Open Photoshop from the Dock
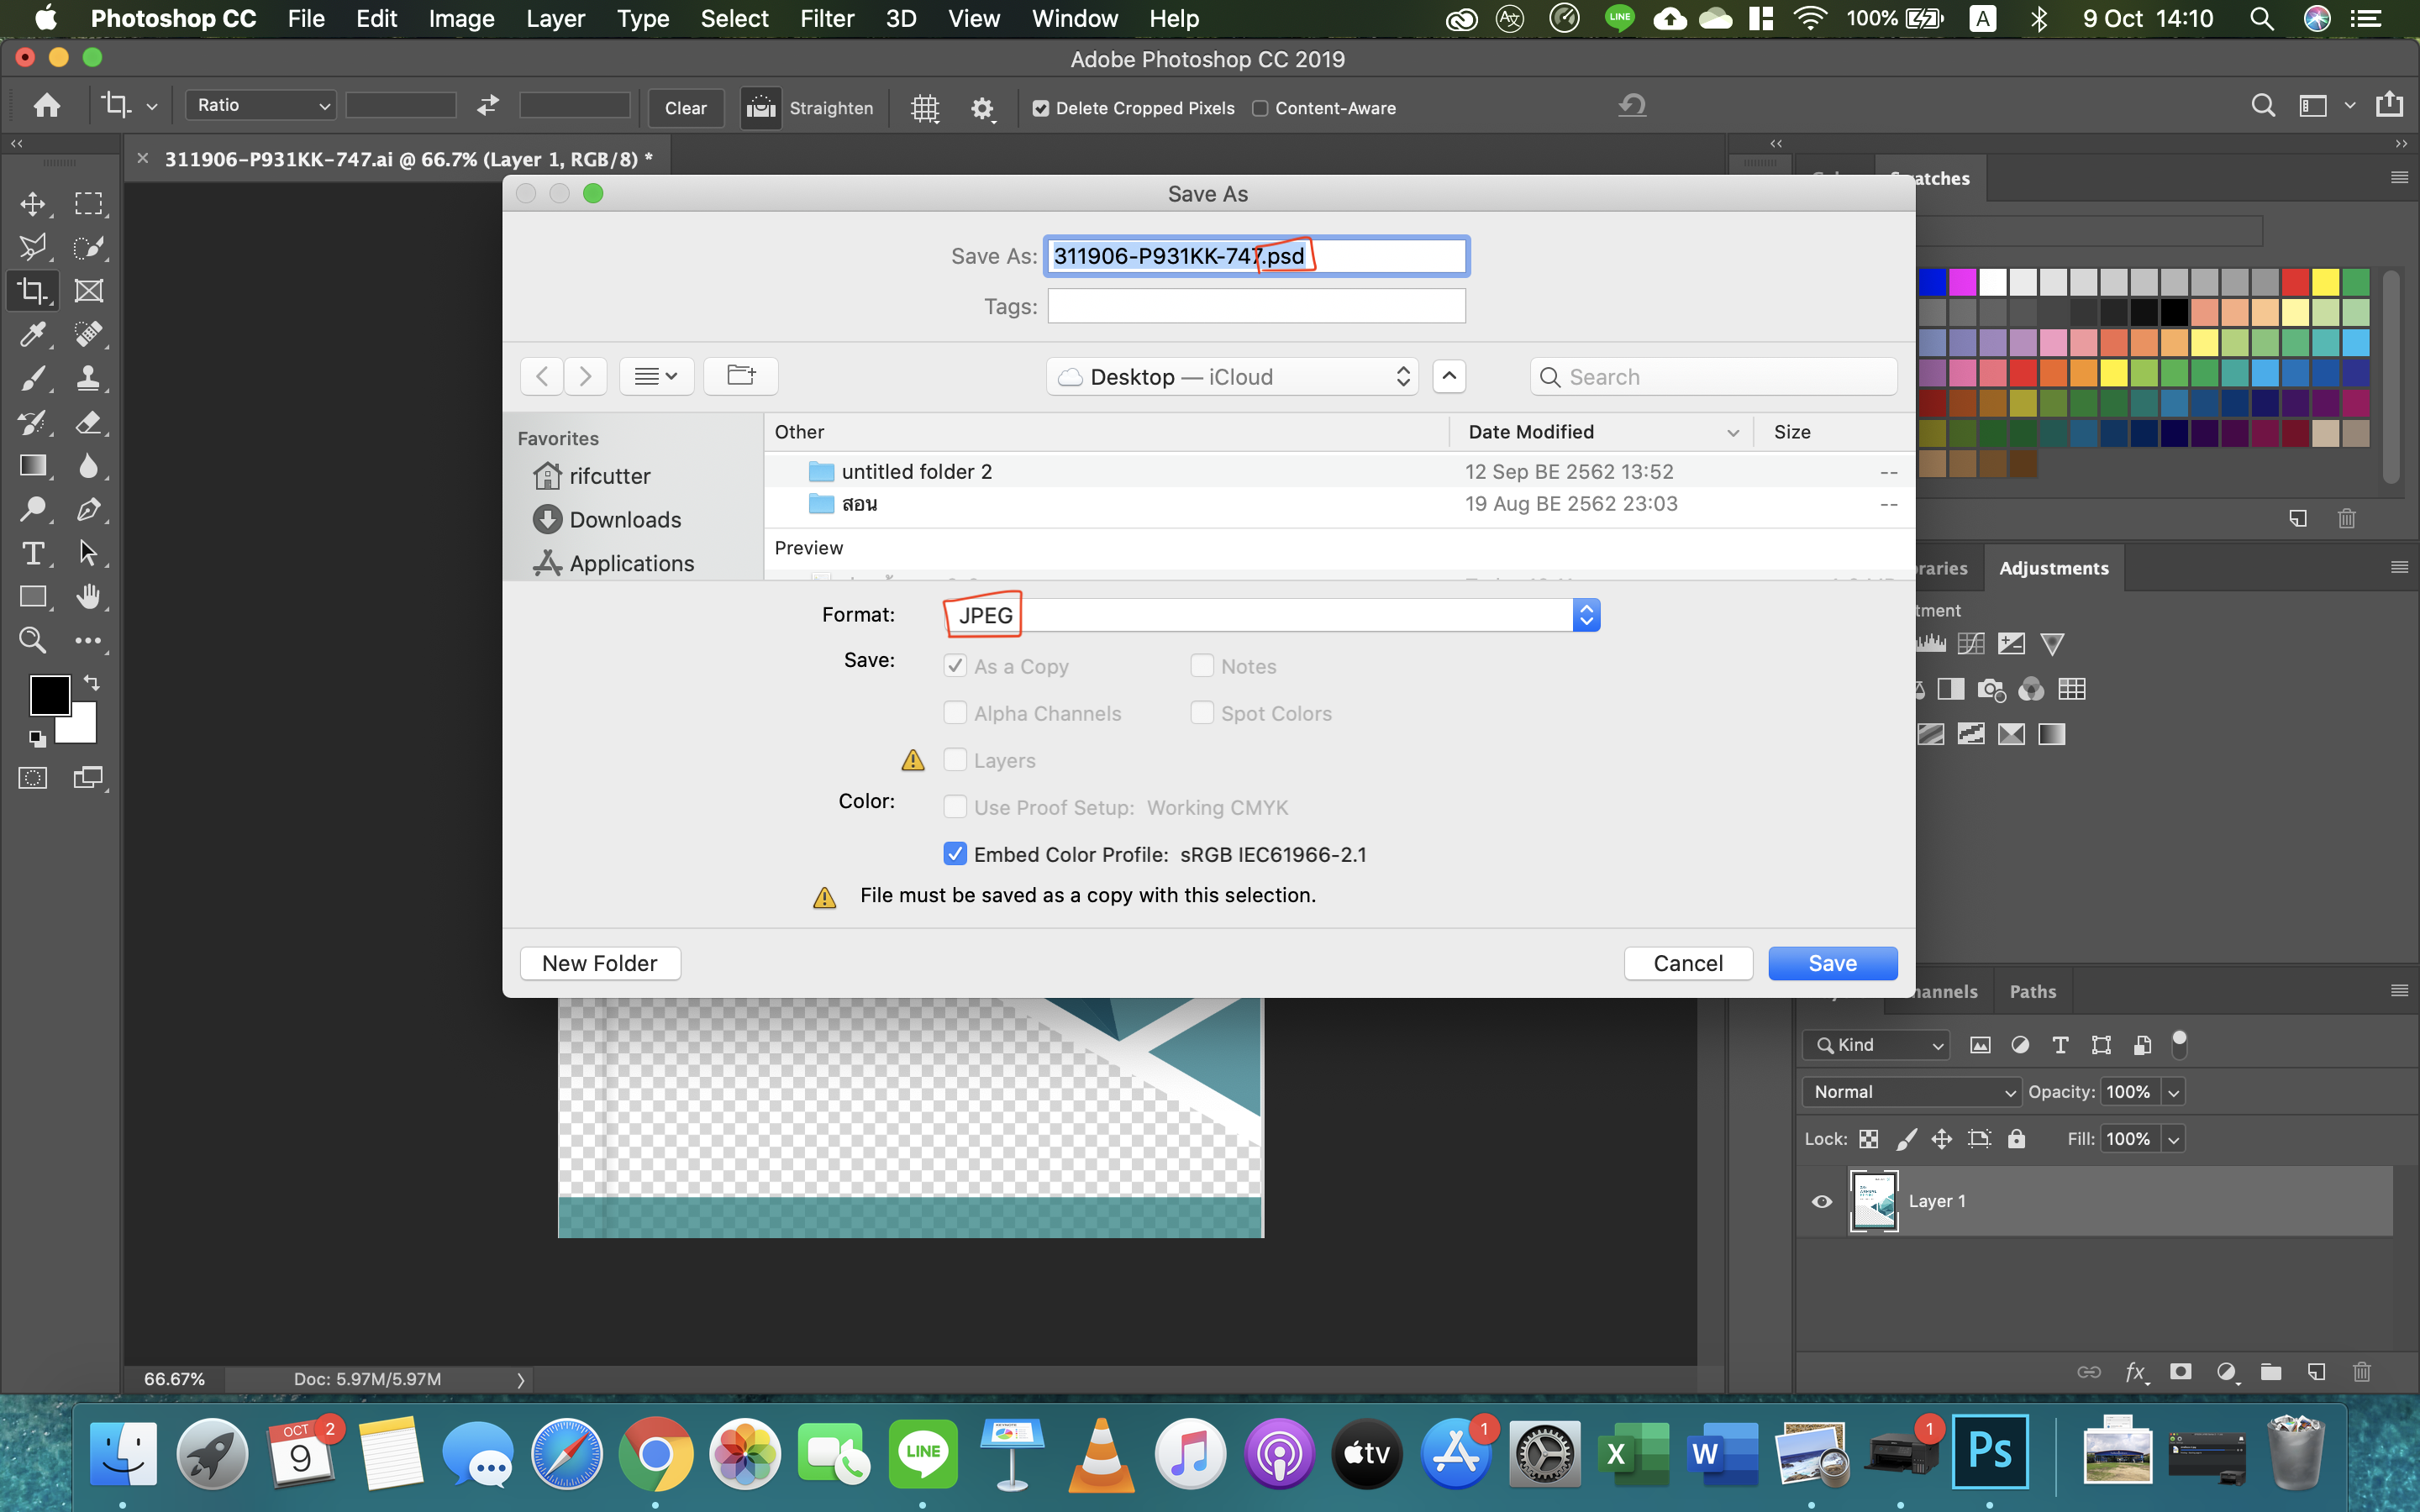The width and height of the screenshot is (2420, 1512). click(x=1991, y=1452)
